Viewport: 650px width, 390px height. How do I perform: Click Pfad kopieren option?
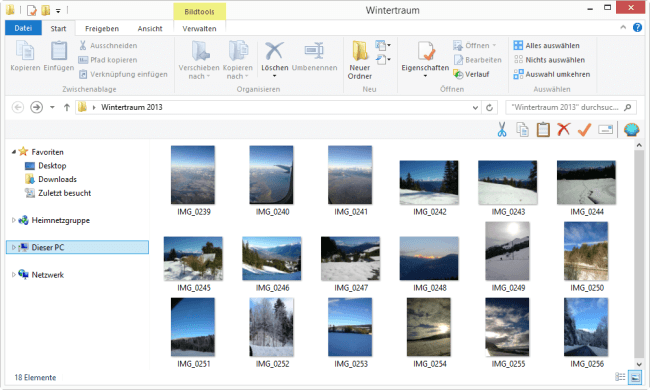[x=108, y=60]
